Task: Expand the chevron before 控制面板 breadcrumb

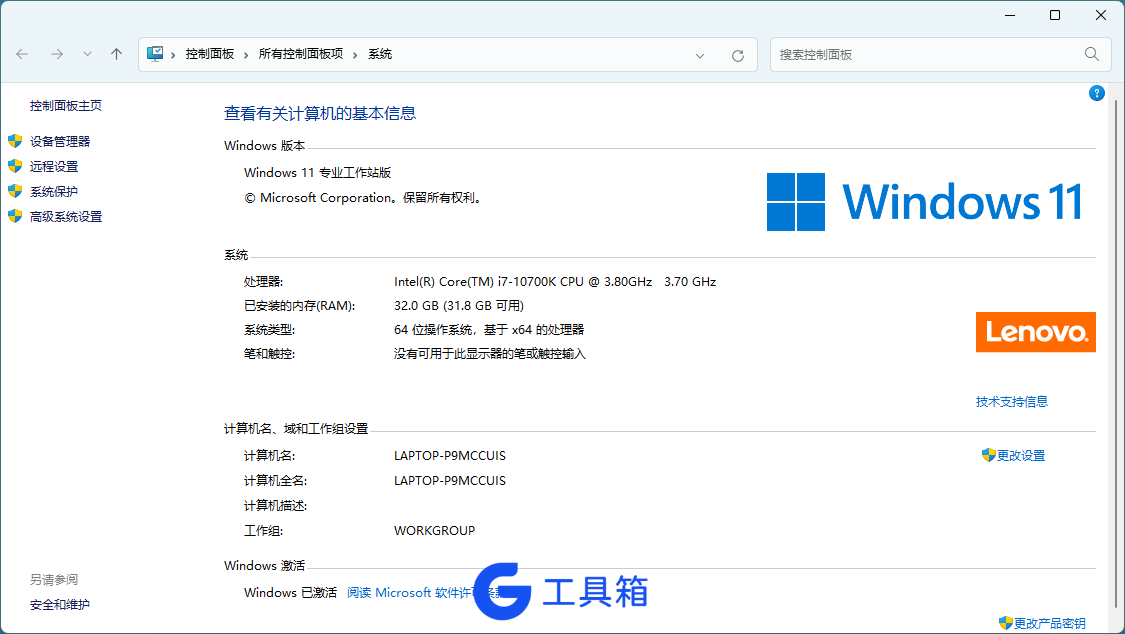Action: (173, 55)
